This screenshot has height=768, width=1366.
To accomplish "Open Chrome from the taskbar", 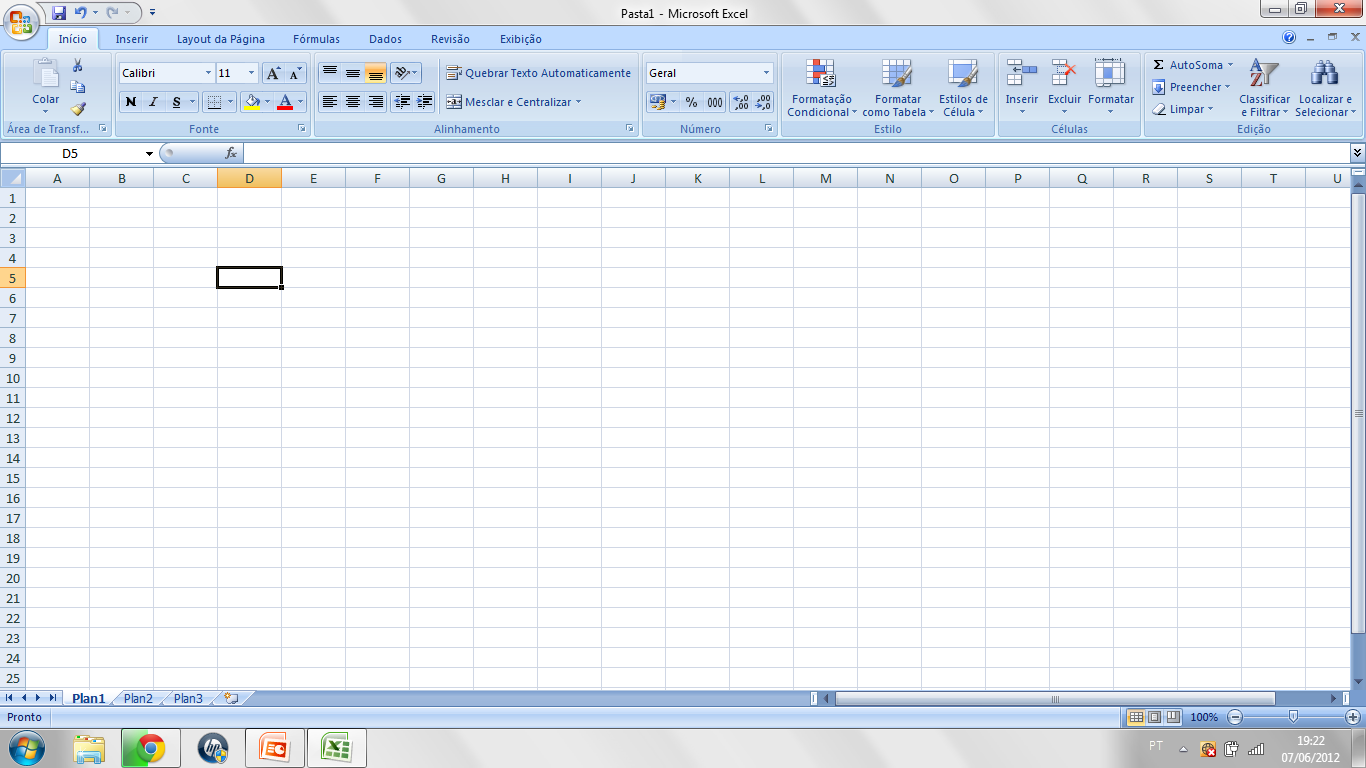I will pyautogui.click(x=151, y=748).
